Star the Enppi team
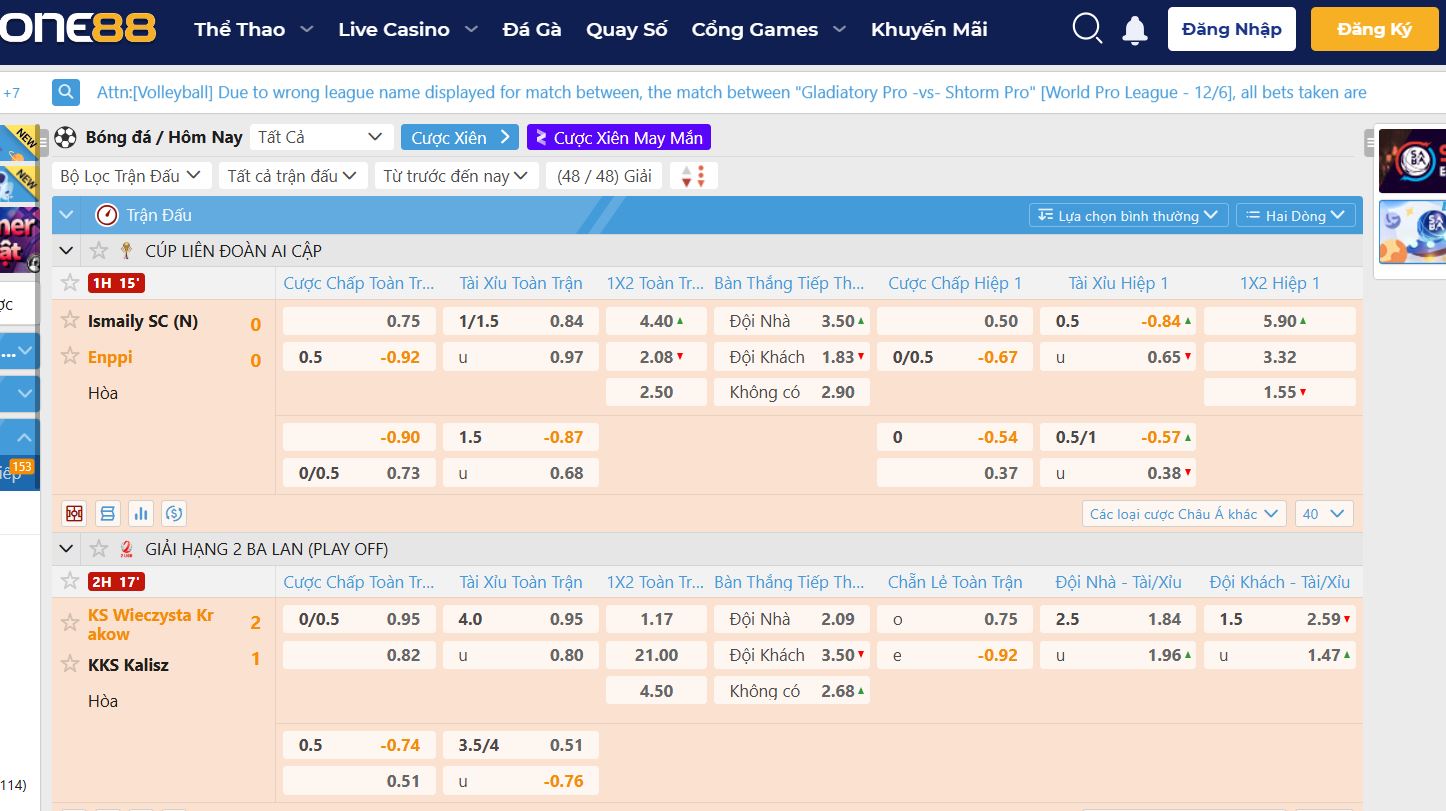Image resolution: width=1446 pixels, height=811 pixels. 70,356
